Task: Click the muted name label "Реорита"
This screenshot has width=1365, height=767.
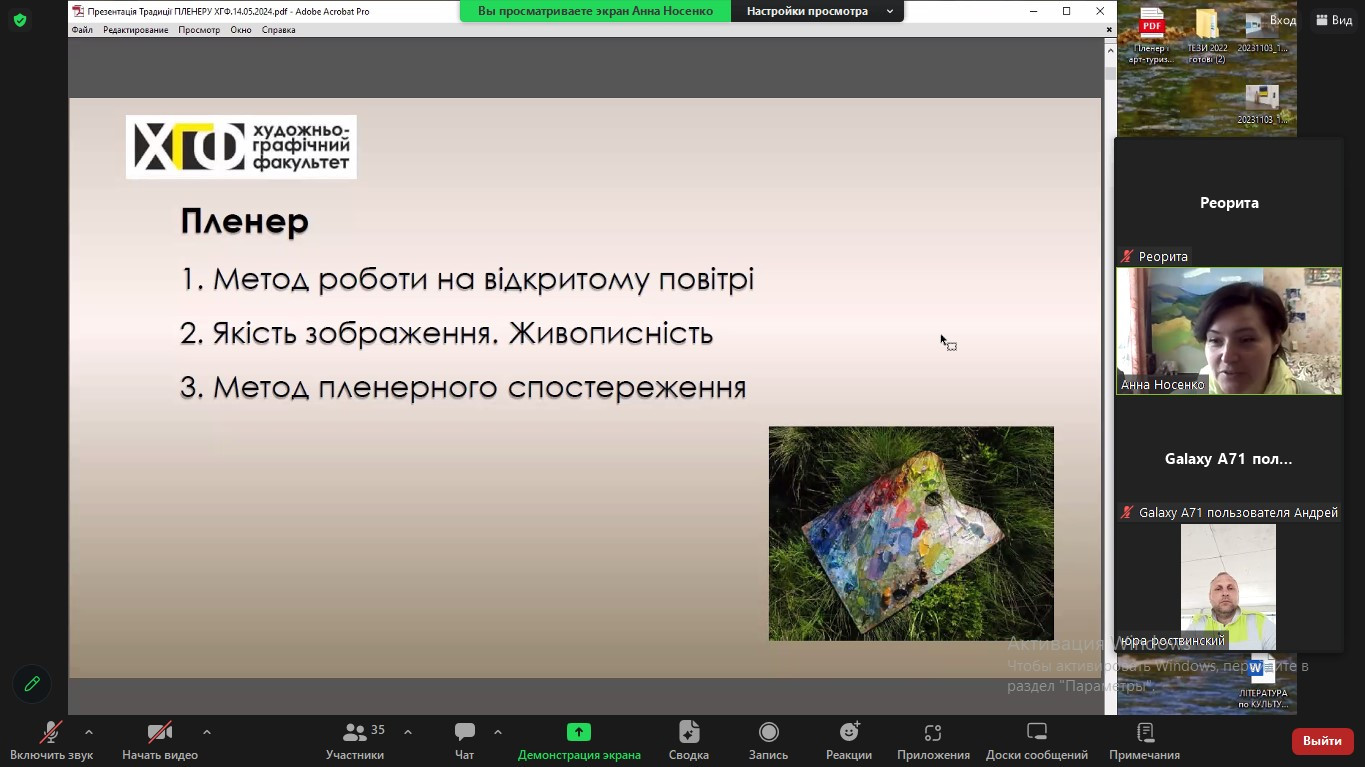Action: click(1163, 257)
